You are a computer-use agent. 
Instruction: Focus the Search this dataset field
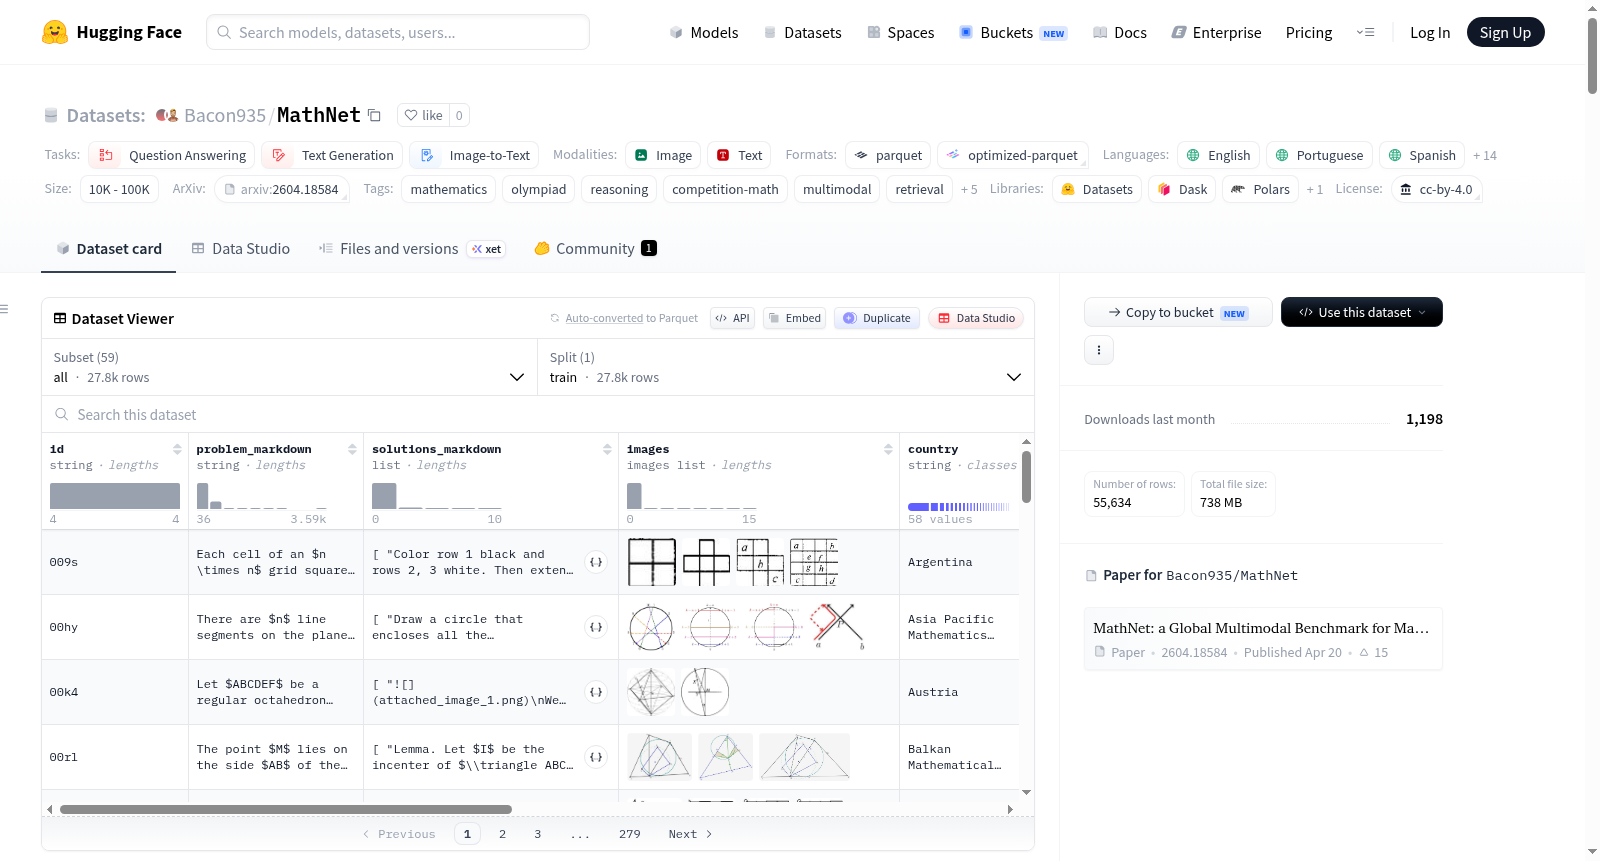538,414
